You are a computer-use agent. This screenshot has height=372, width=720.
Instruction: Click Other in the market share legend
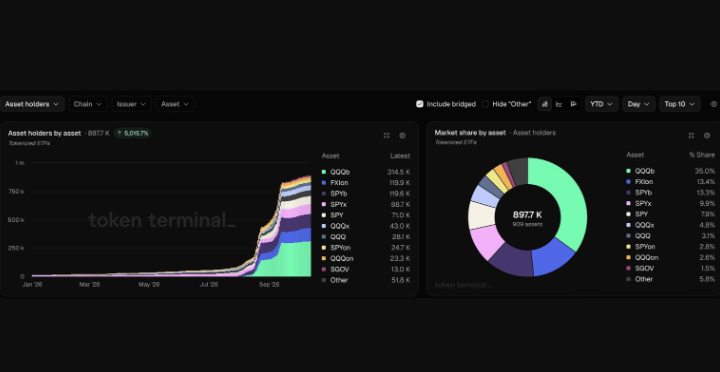pos(644,279)
